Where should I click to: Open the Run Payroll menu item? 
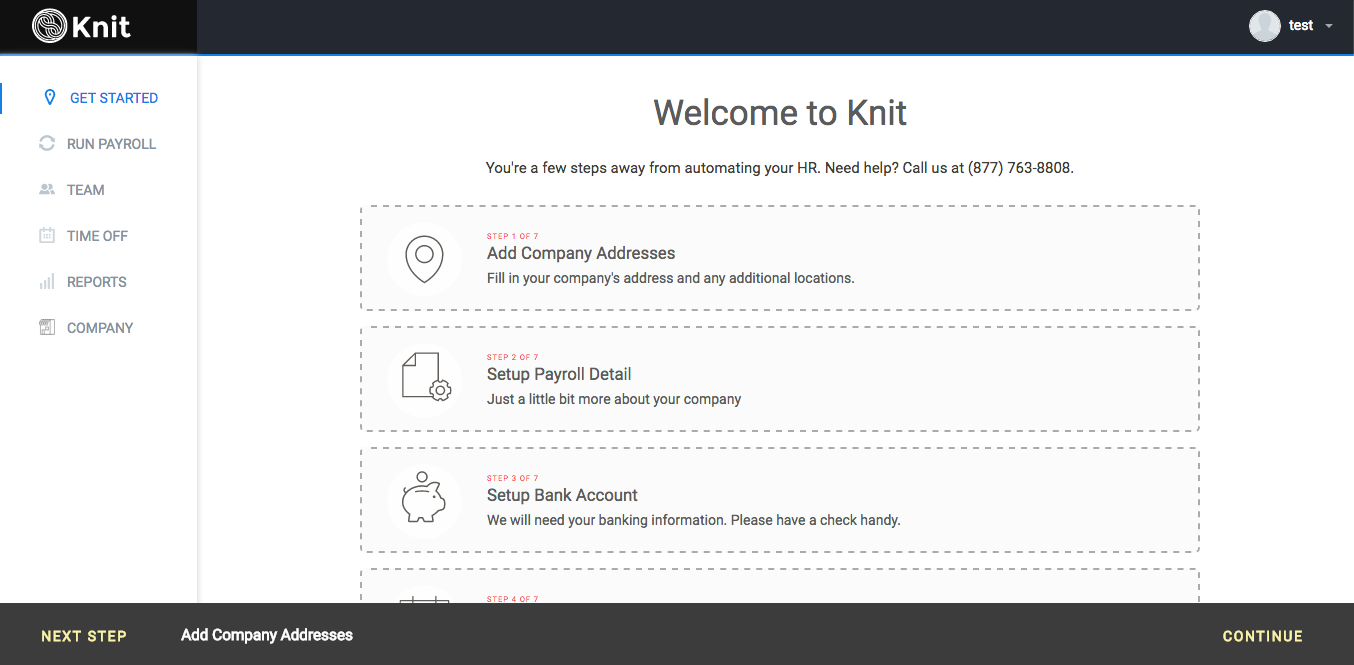coord(111,144)
